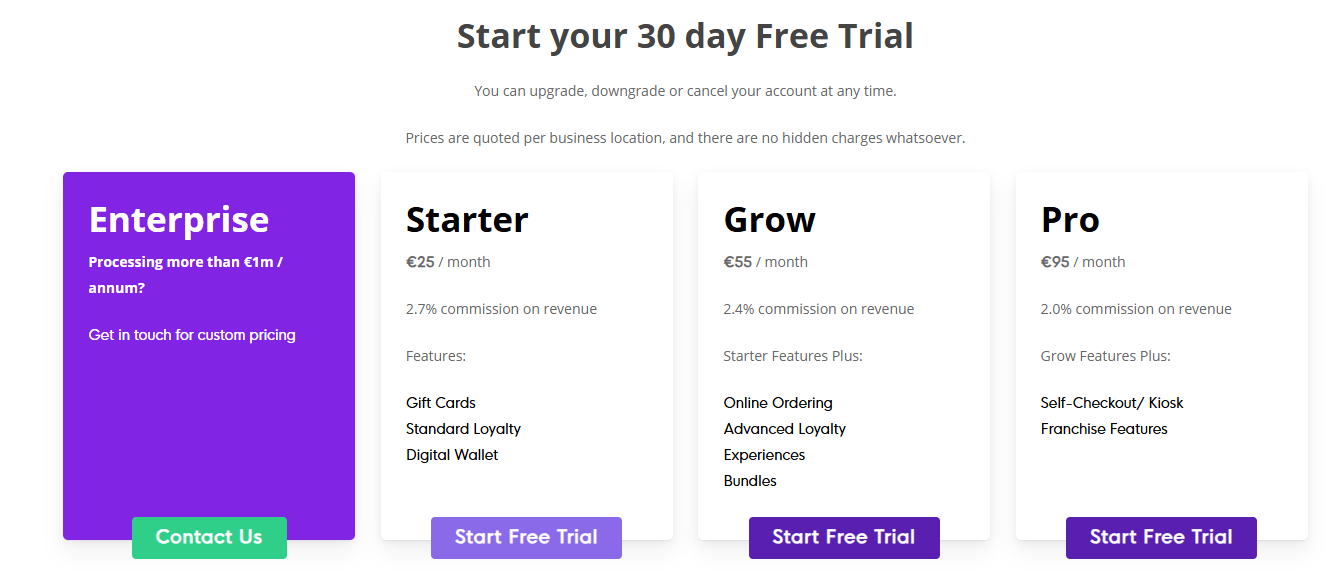
Task: Click the Grow plan title
Action: point(770,220)
